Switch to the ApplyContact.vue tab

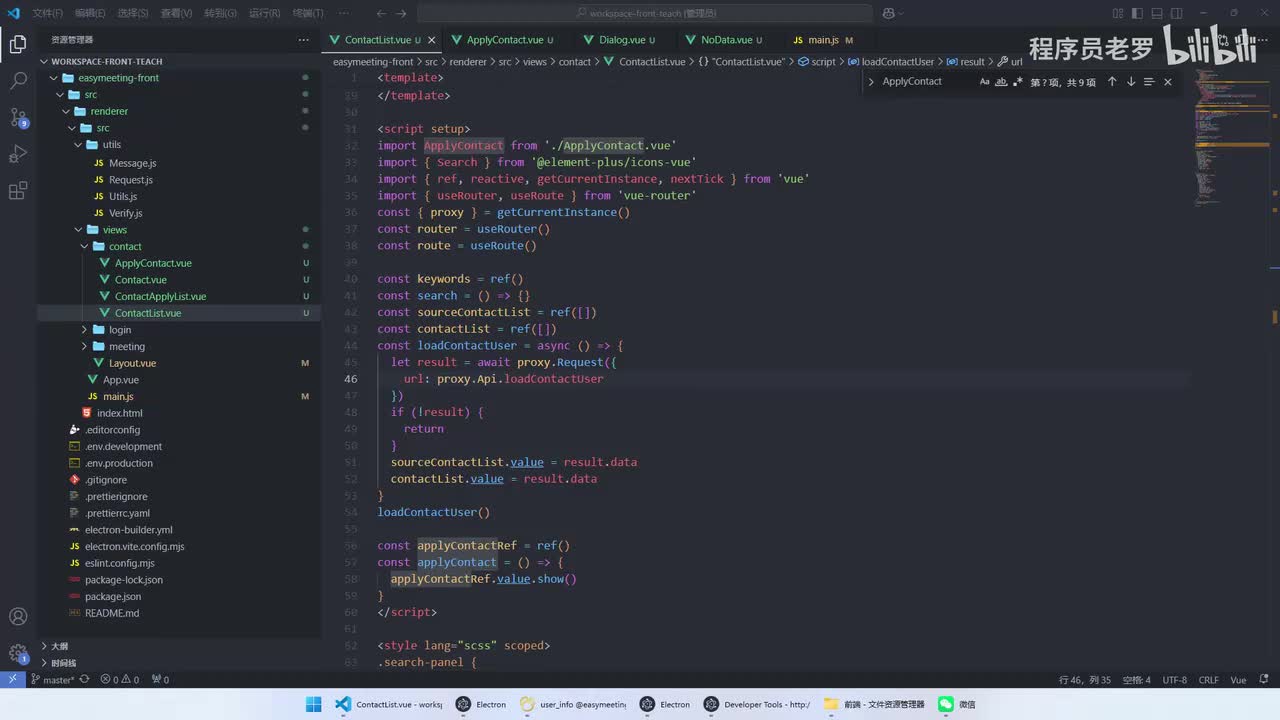coord(504,40)
